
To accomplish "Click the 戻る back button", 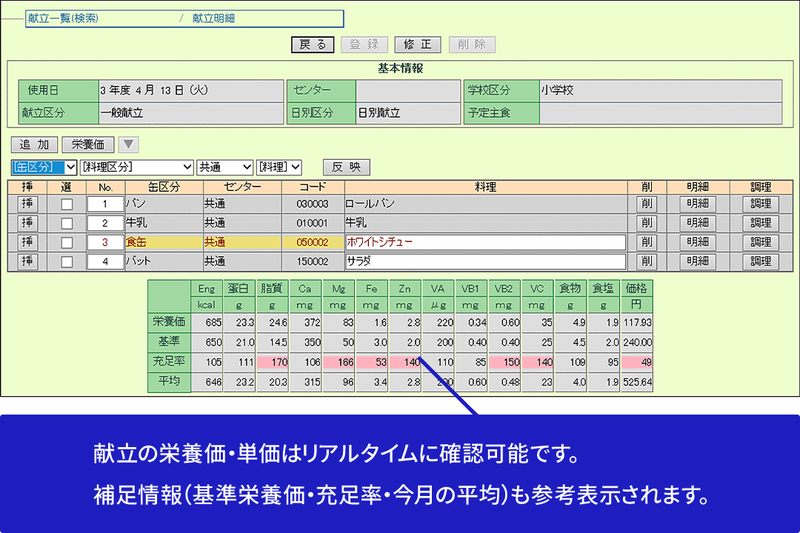I will (312, 44).
